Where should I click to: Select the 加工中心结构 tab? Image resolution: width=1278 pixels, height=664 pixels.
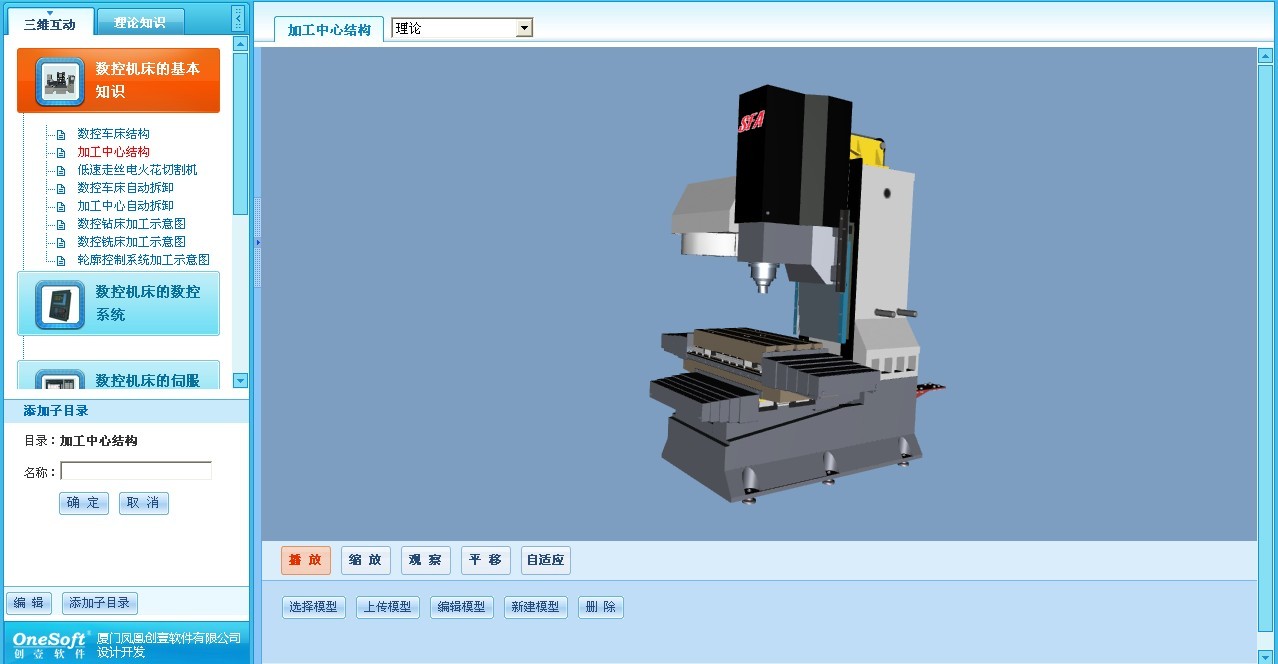[x=329, y=30]
